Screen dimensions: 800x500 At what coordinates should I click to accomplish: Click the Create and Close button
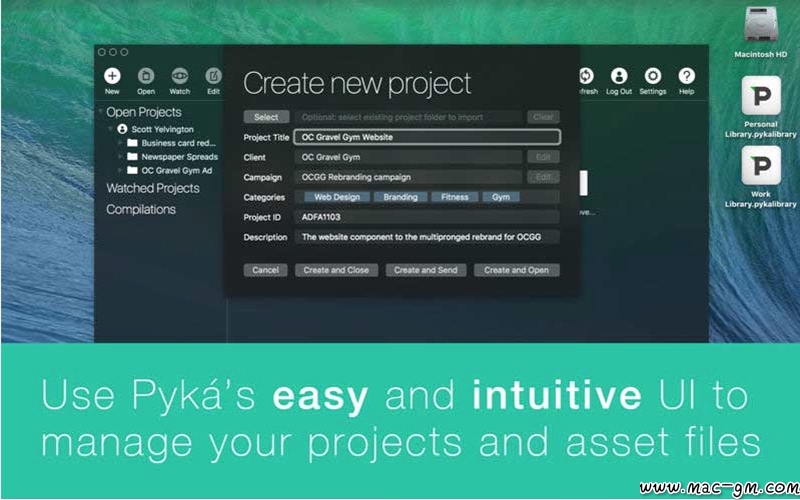pyautogui.click(x=336, y=270)
